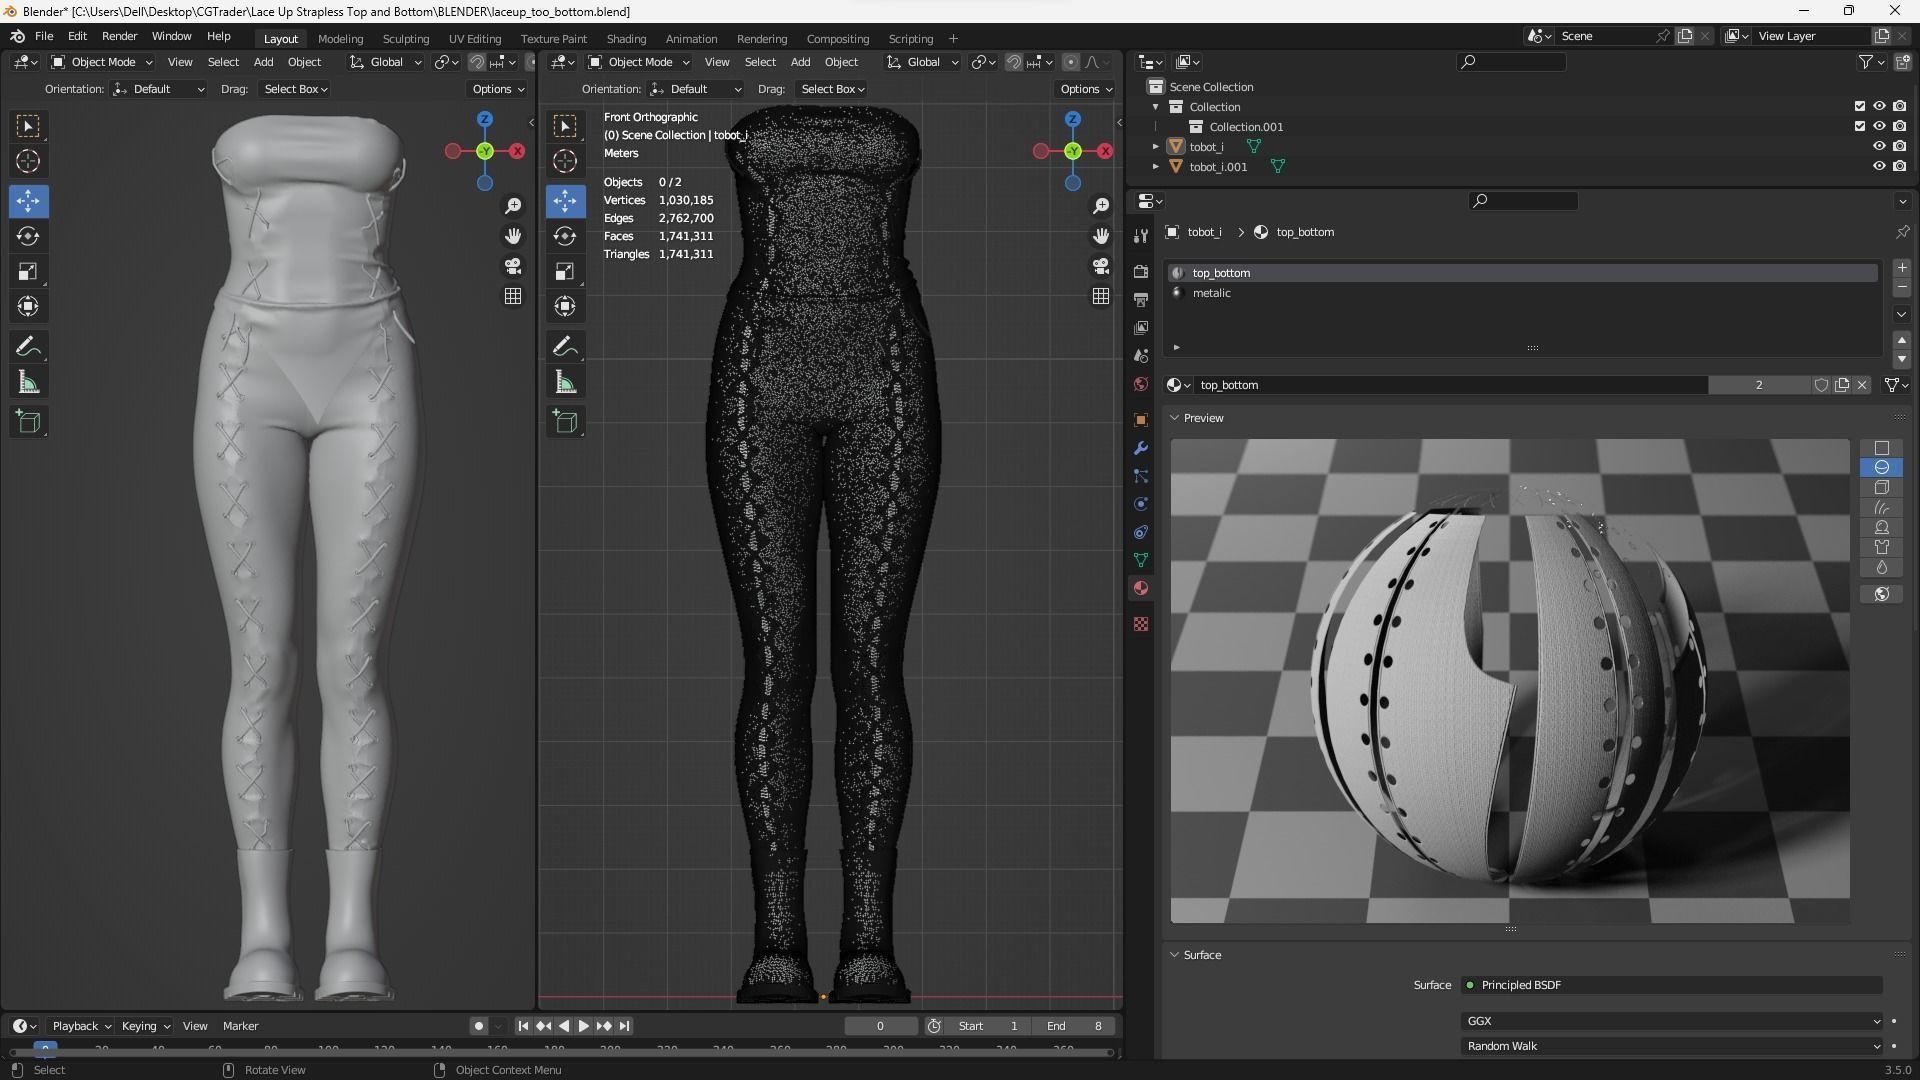This screenshot has height=1080, width=1920.
Task: Open Random Walk subsurface method dropdown
Action: (1672, 1046)
